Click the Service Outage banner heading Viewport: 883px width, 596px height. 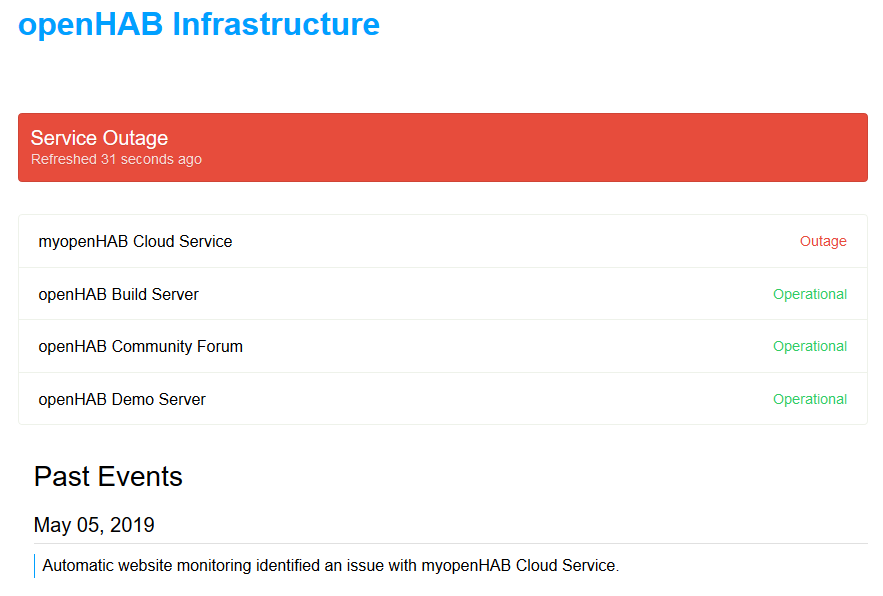(x=99, y=138)
